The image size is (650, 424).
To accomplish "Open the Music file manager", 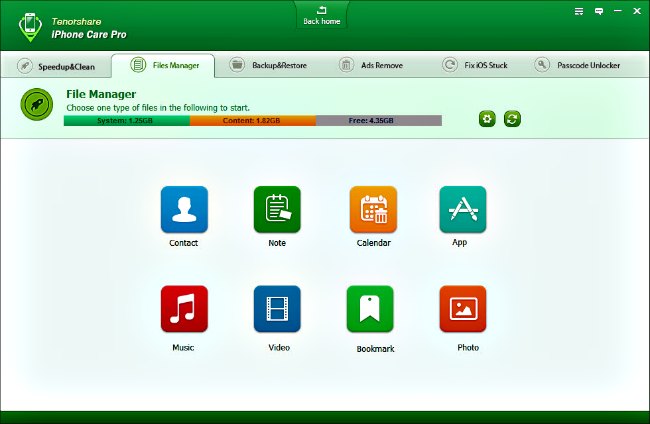I will pos(184,309).
